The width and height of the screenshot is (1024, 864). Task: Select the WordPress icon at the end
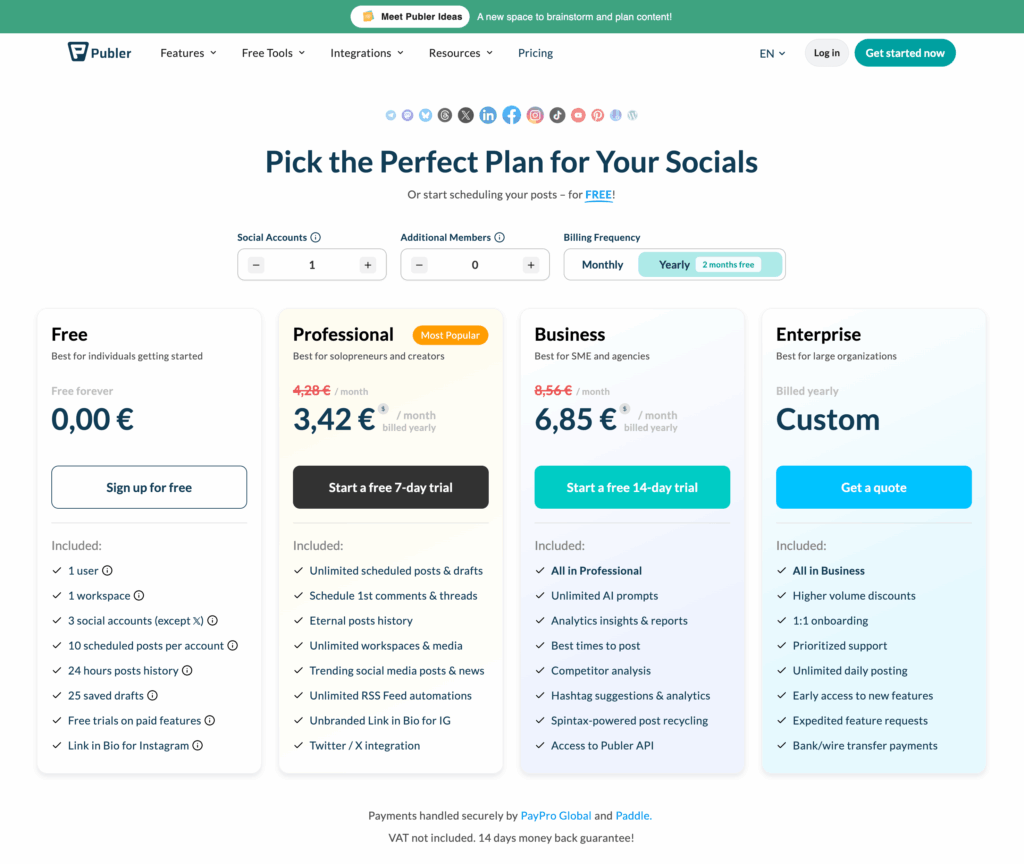(632, 115)
